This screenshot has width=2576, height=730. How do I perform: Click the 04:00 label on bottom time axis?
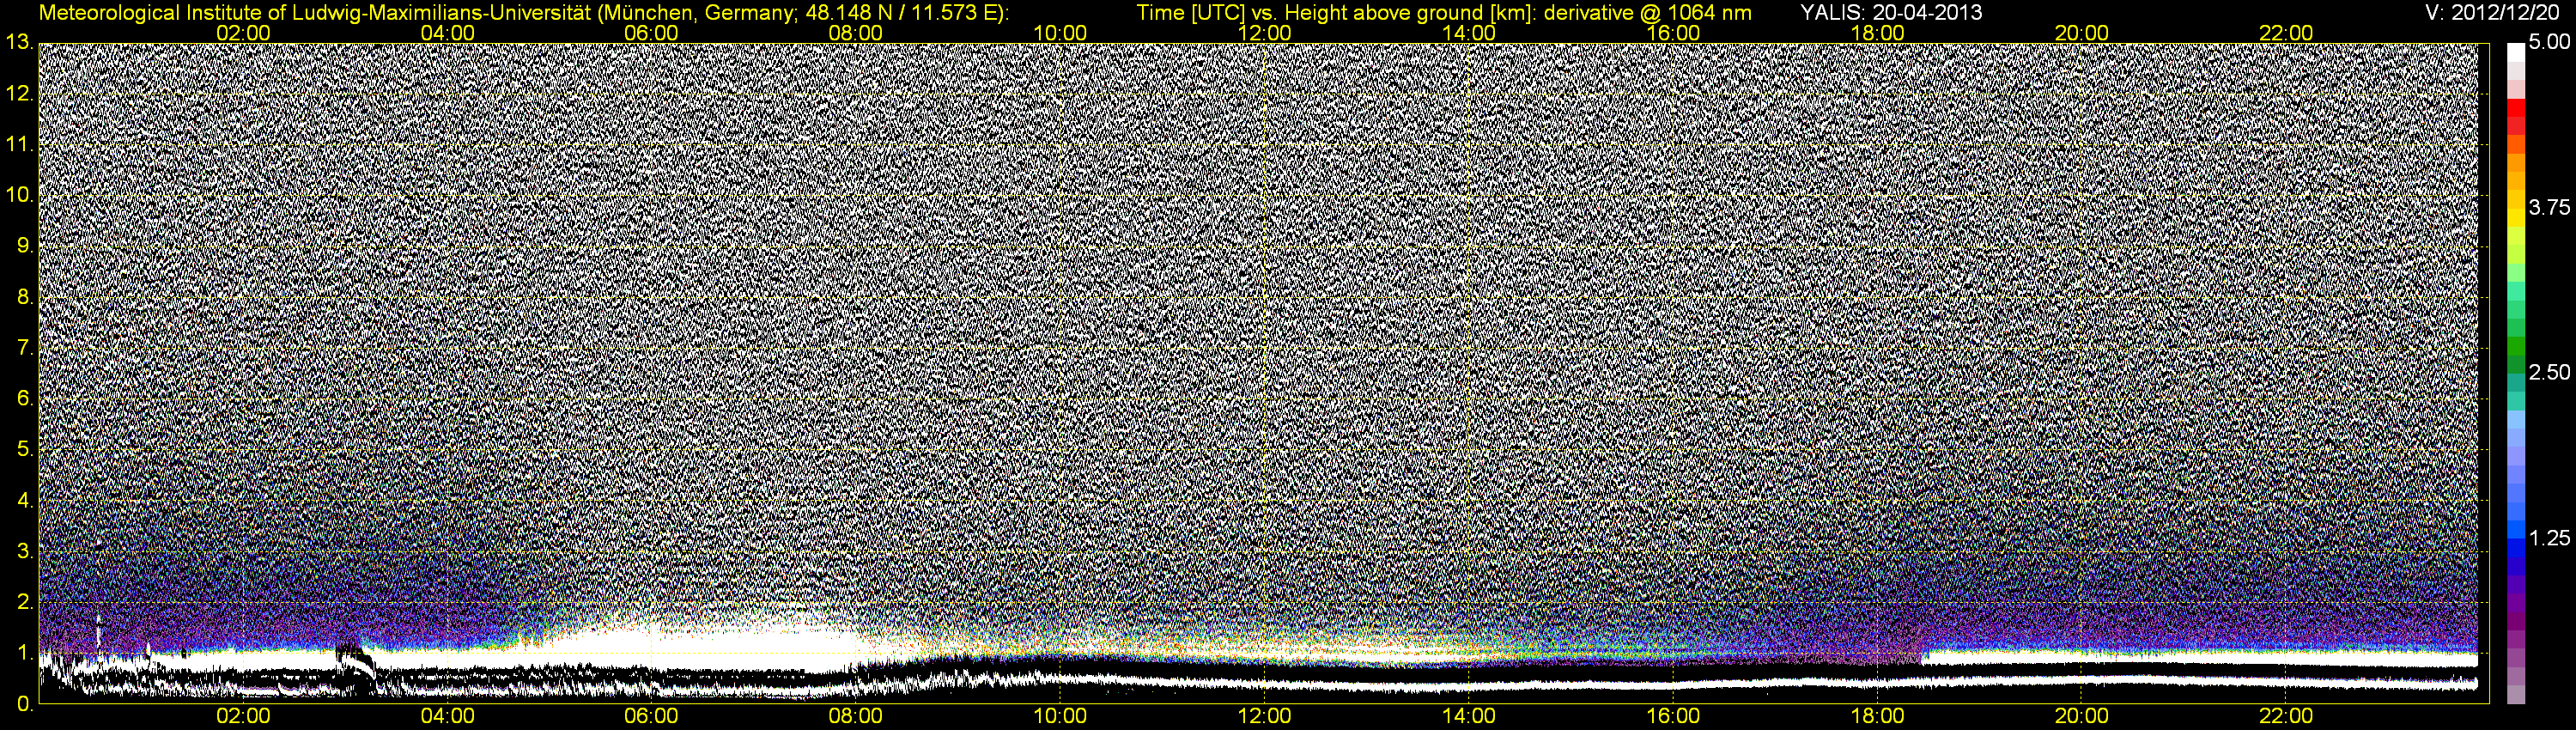(x=447, y=717)
